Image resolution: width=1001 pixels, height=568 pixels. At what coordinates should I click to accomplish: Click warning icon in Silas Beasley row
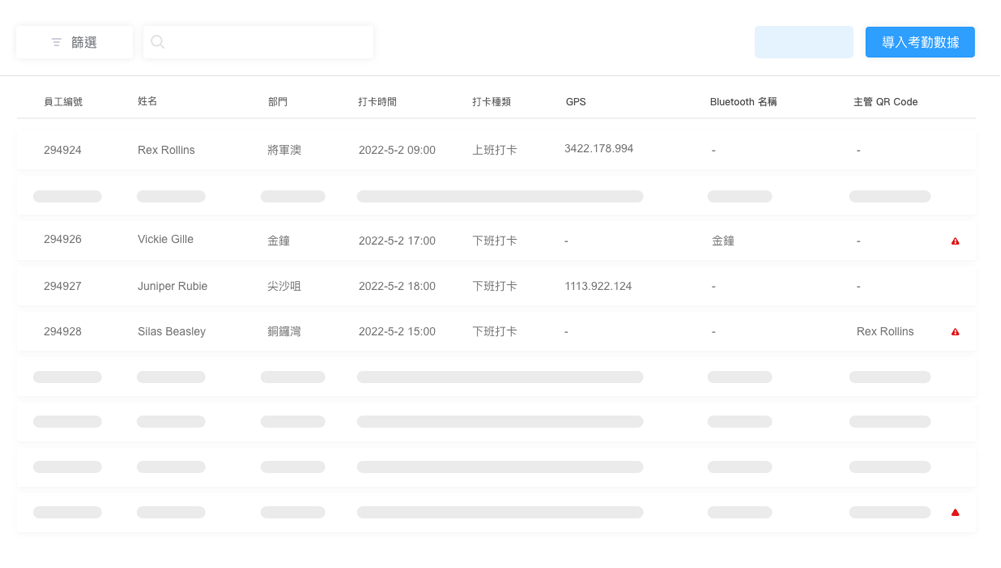pos(955,332)
